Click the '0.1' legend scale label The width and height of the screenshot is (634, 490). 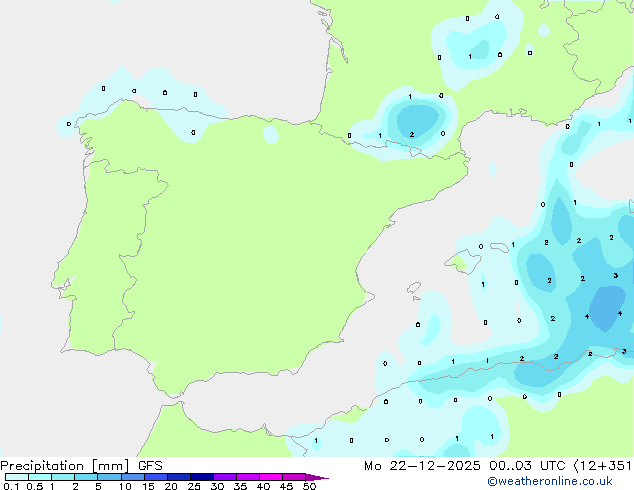click(9, 486)
